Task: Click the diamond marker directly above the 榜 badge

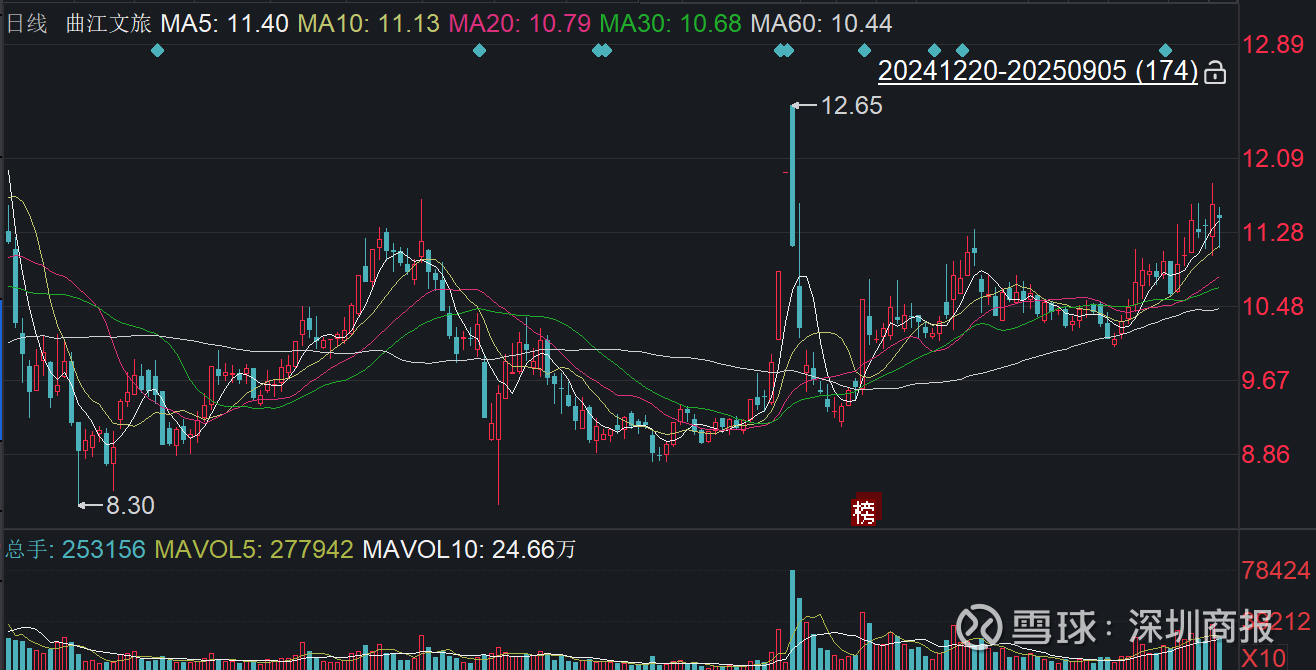Action: (864, 51)
